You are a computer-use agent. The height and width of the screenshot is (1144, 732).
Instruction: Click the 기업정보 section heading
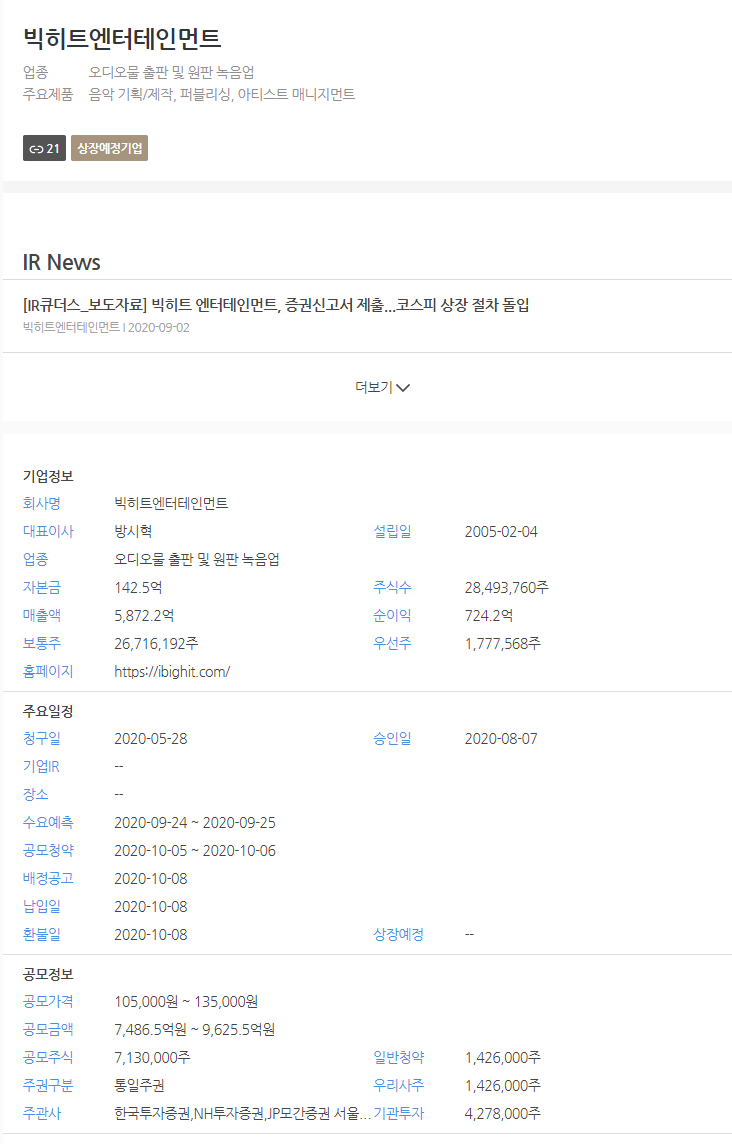pyautogui.click(x=48, y=476)
